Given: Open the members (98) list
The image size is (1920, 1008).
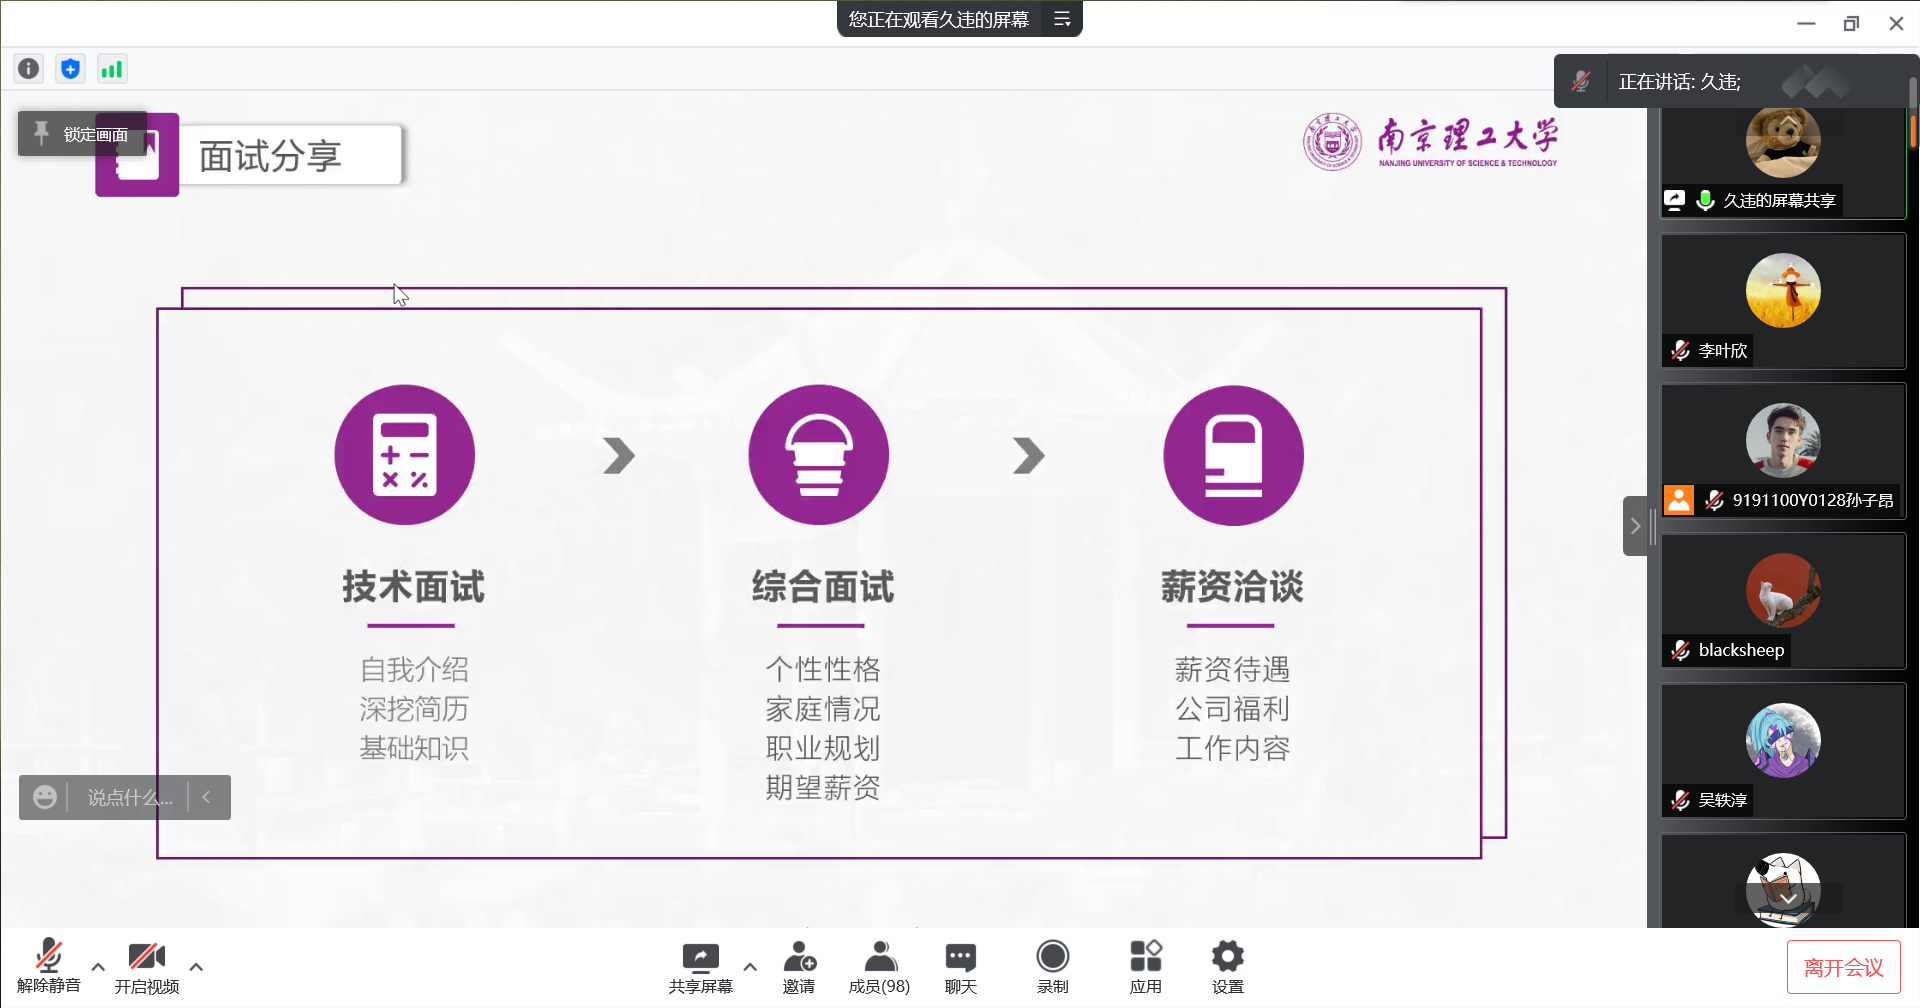Looking at the screenshot, I should point(879,967).
